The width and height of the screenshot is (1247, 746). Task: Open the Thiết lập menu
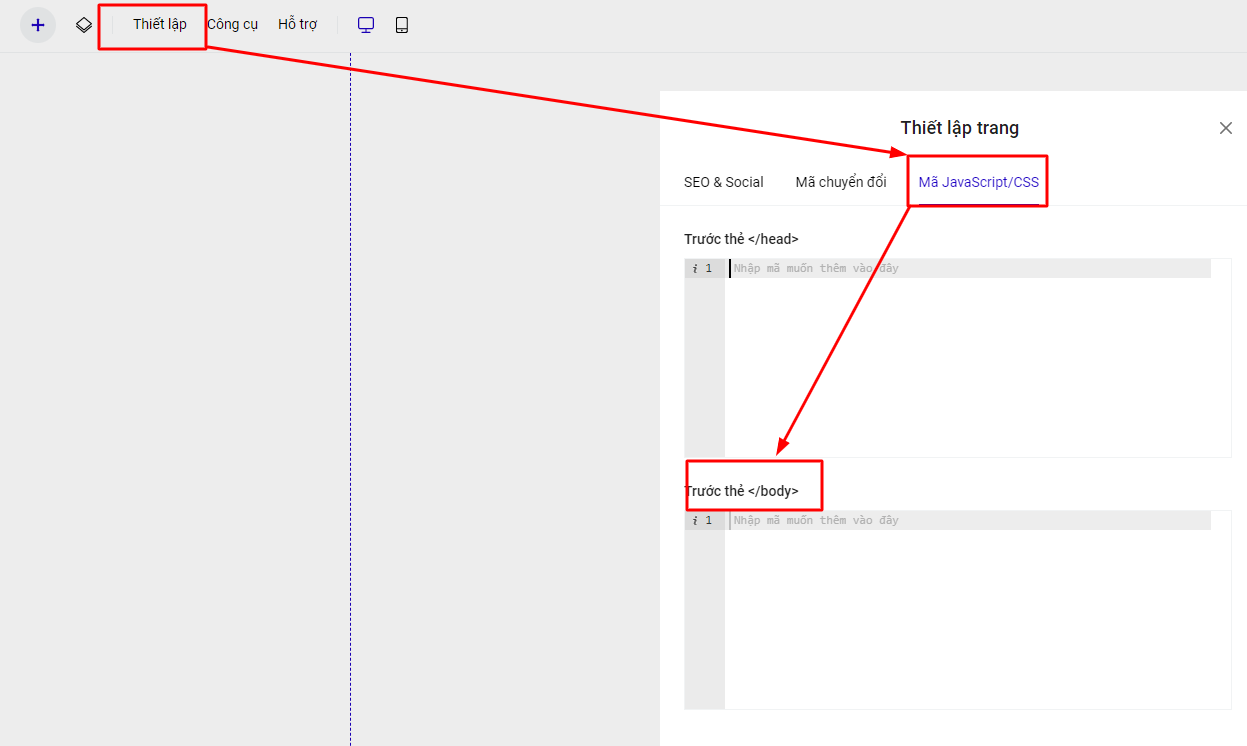(x=159, y=24)
